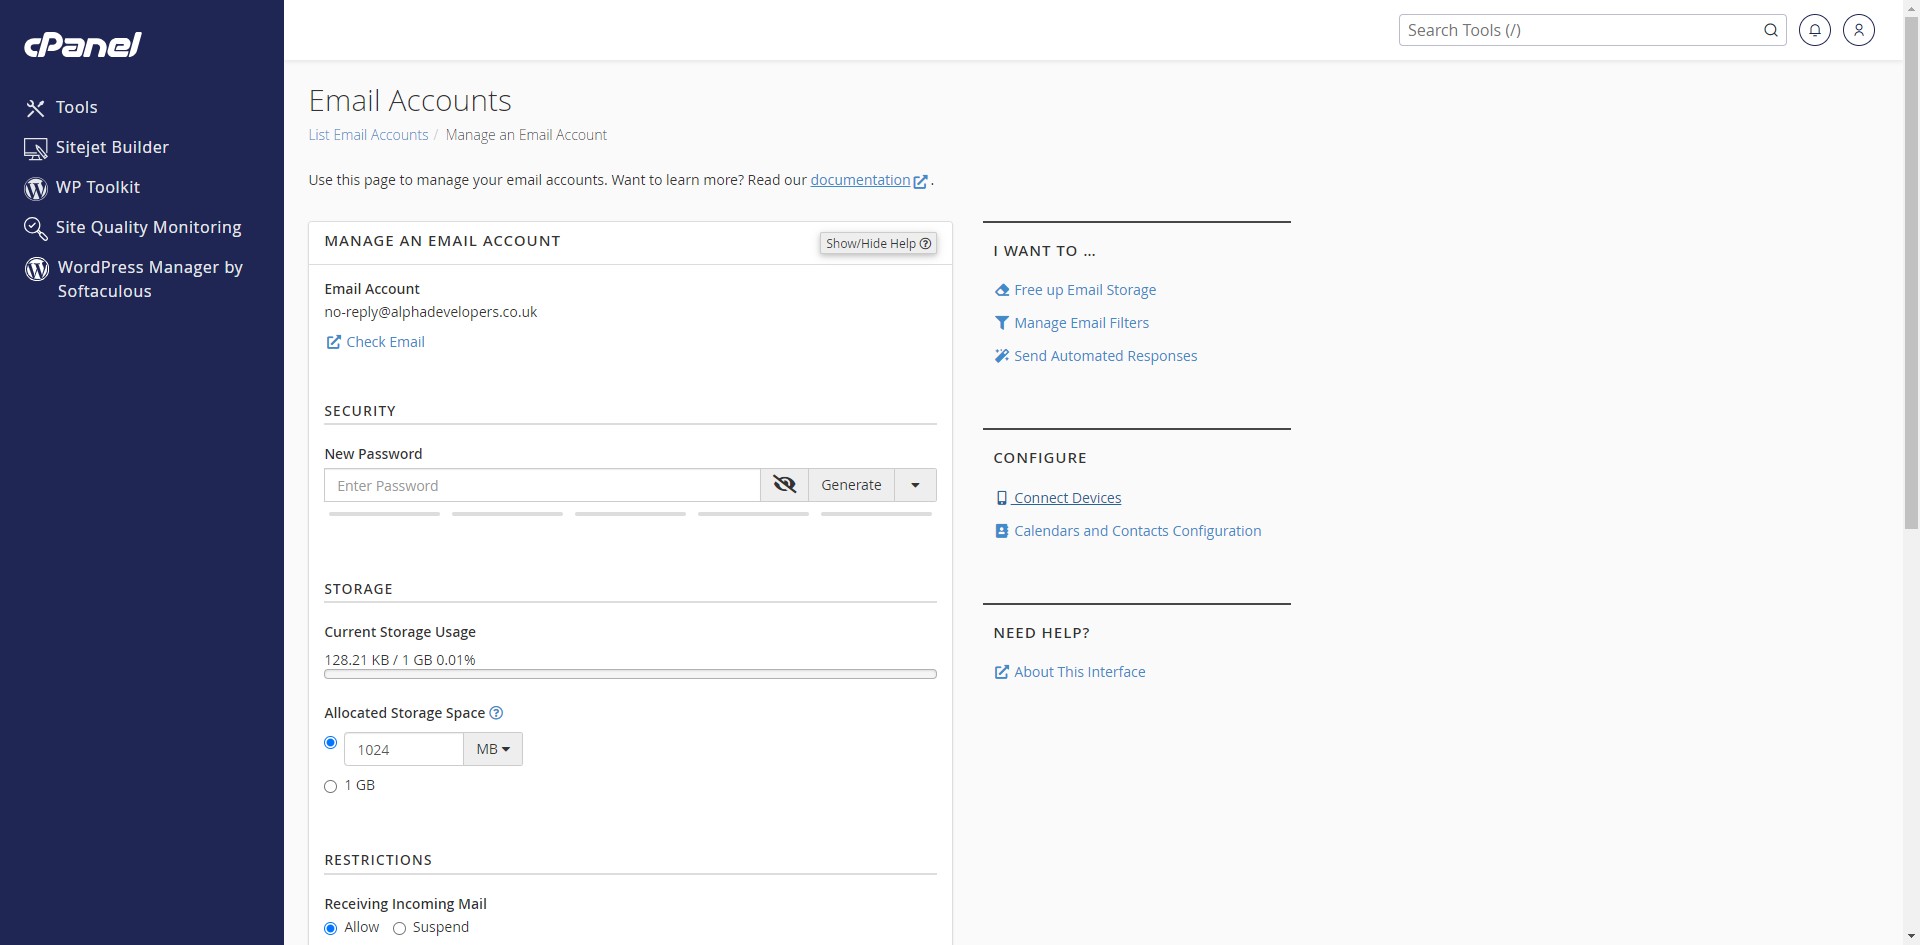
Task: Click the Generate password button
Action: click(851, 485)
